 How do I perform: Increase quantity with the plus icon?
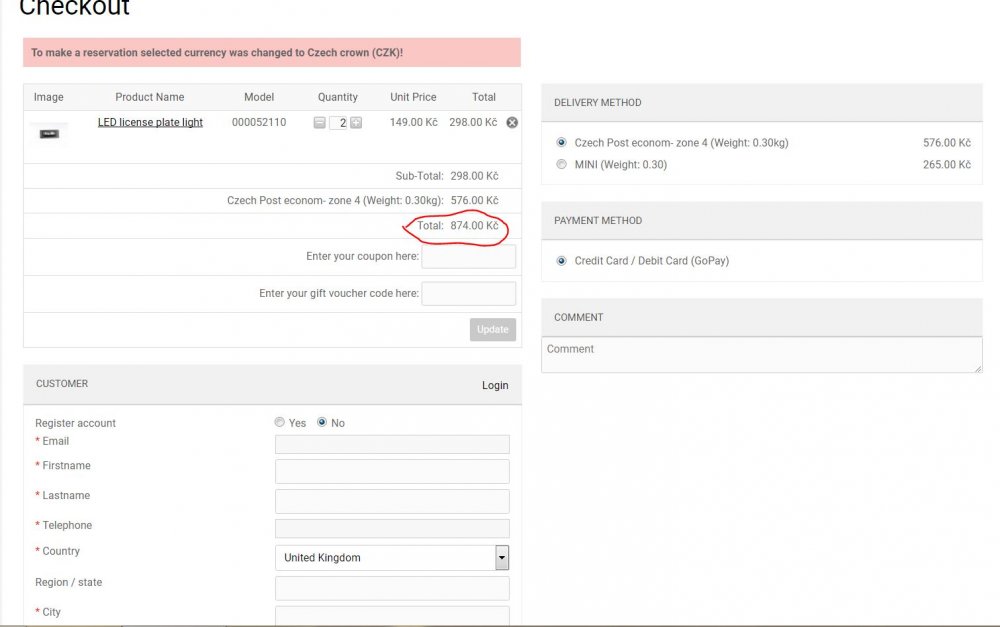(x=356, y=122)
